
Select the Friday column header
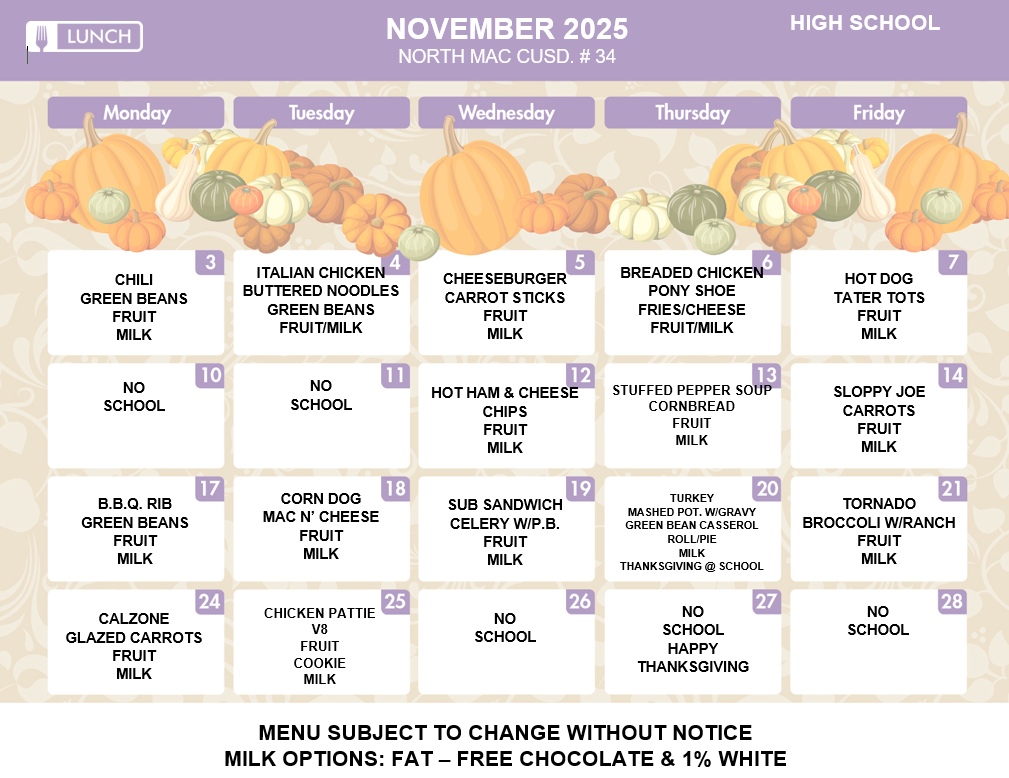[x=878, y=113]
